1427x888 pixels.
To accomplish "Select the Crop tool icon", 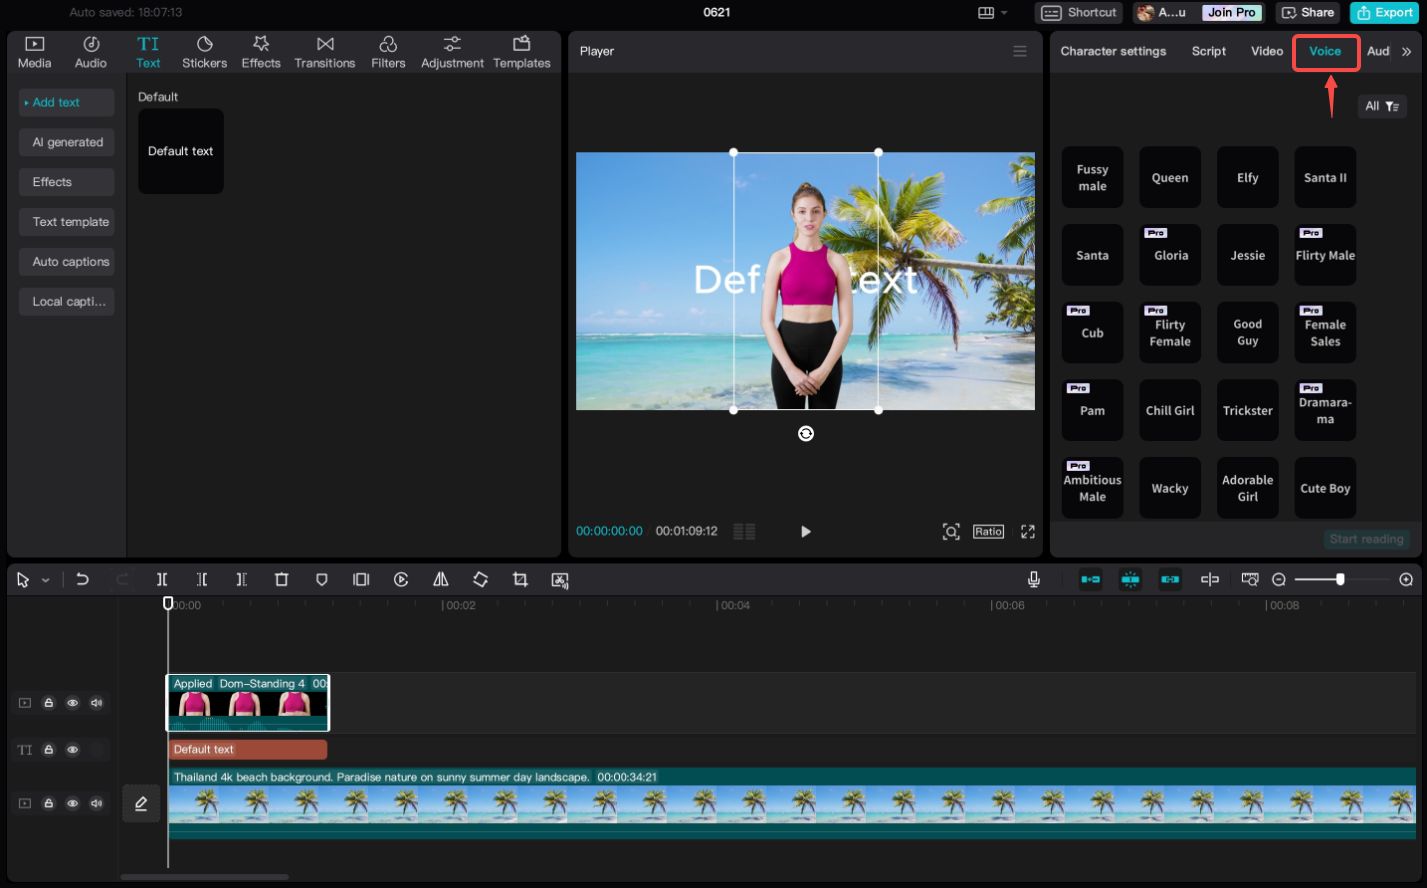I will [x=520, y=580].
